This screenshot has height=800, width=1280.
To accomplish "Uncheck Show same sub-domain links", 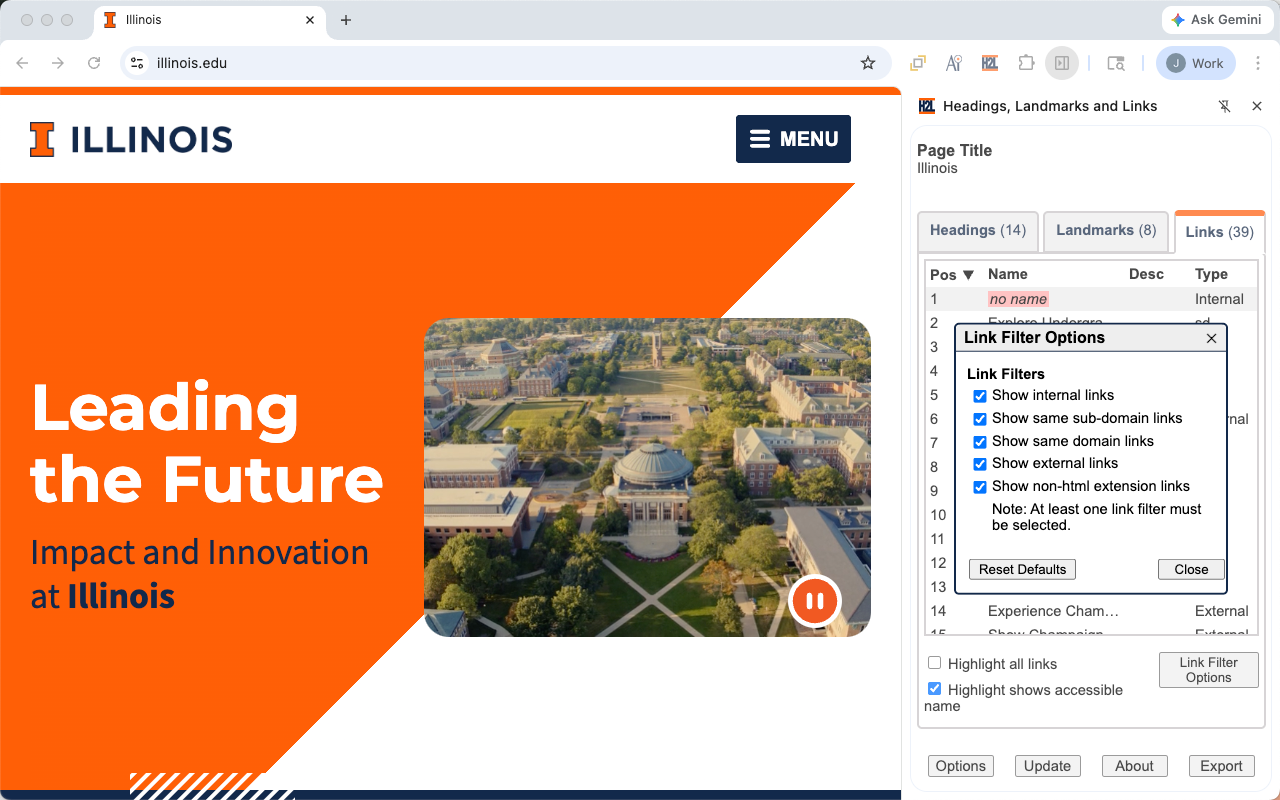I will pyautogui.click(x=980, y=419).
